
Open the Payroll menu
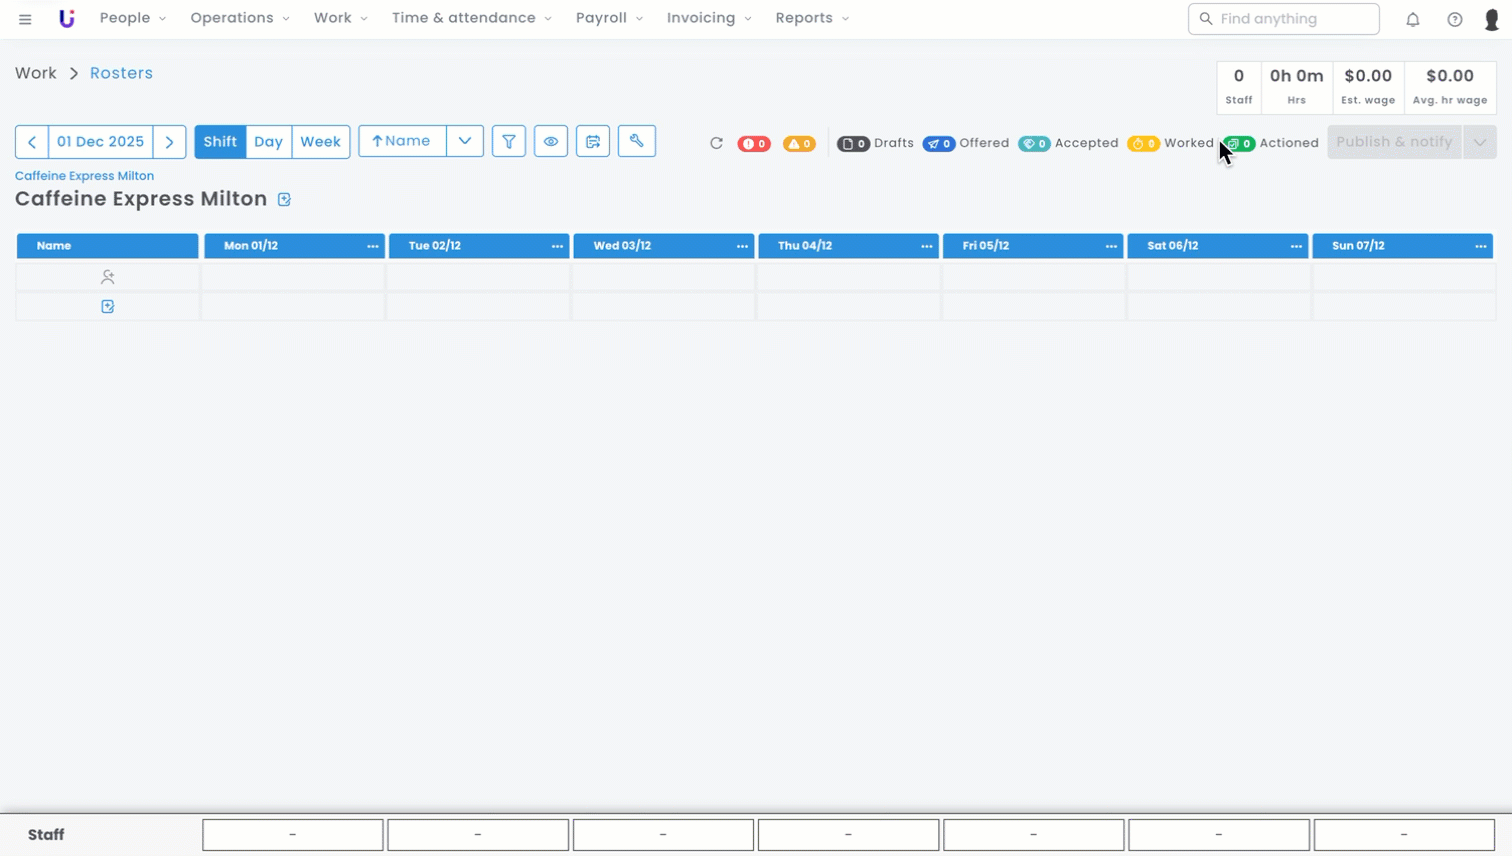[x=609, y=18]
